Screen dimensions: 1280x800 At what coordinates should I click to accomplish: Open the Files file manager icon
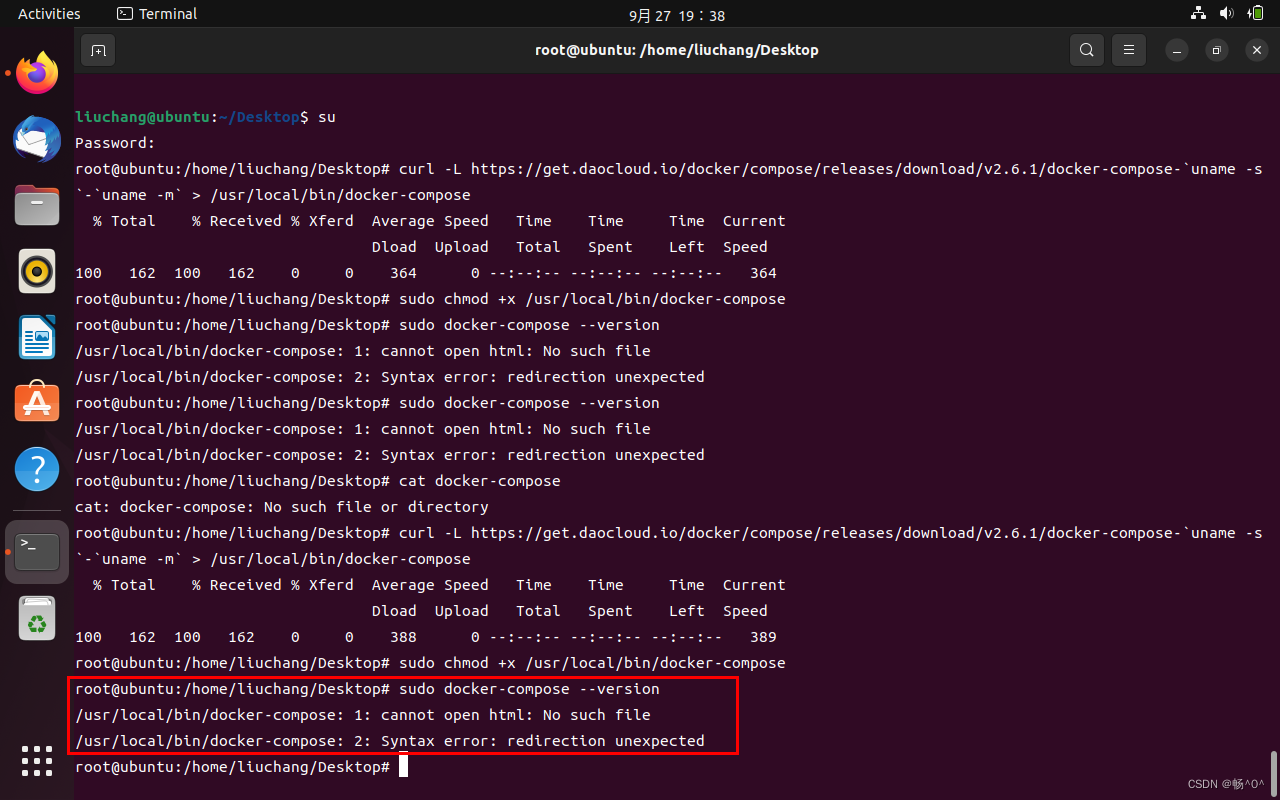tap(37, 207)
